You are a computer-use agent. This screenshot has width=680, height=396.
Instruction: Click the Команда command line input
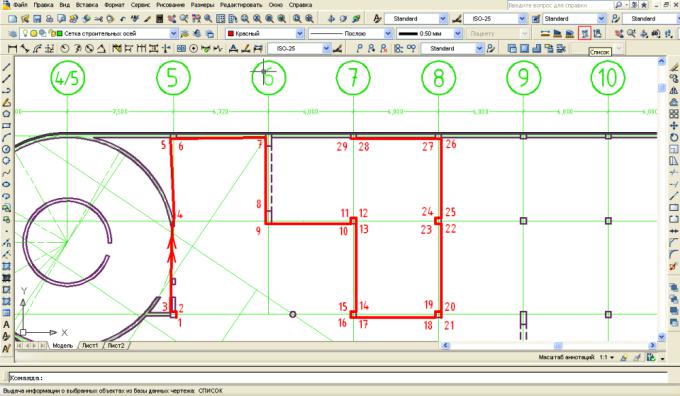point(338,378)
